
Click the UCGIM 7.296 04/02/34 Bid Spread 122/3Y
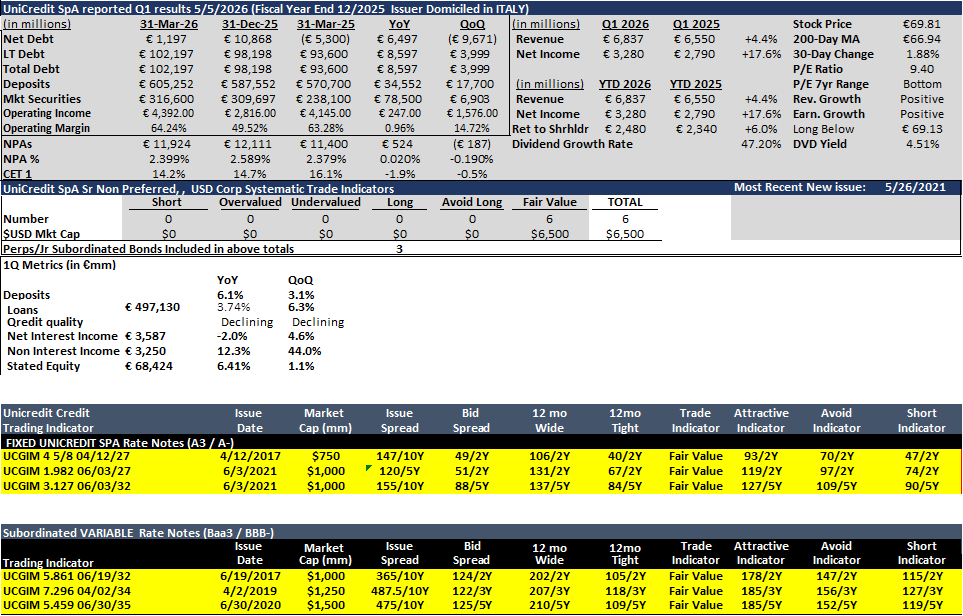[x=472, y=590]
